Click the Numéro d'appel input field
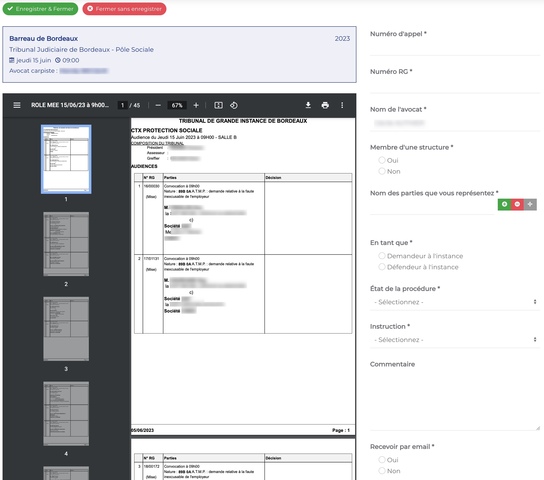 click(455, 48)
